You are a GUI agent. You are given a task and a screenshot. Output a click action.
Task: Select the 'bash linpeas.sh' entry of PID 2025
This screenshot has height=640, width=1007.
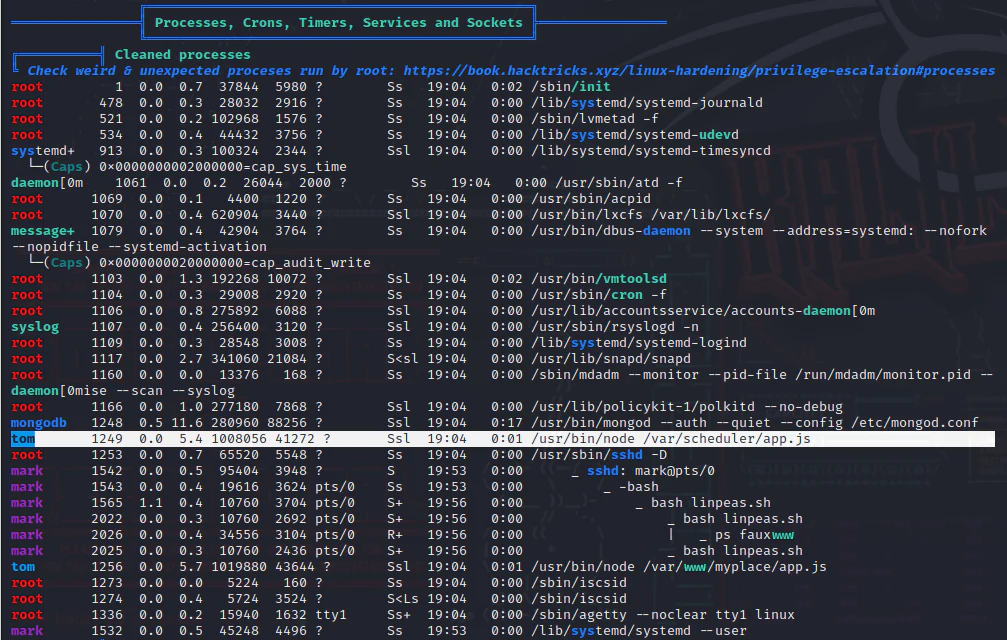[742, 551]
